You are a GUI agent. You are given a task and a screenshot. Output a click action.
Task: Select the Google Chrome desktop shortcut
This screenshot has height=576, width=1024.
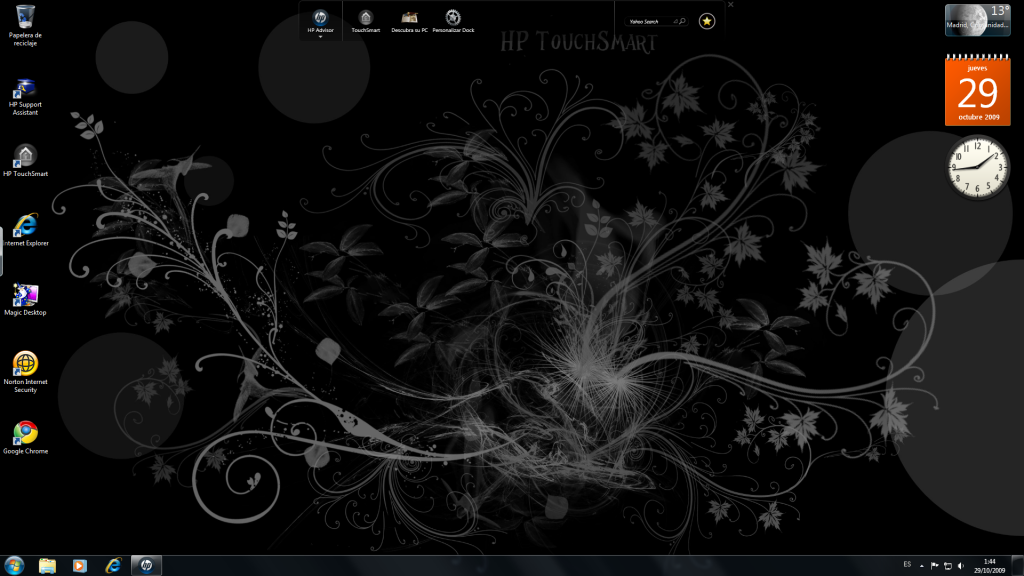tap(25, 433)
